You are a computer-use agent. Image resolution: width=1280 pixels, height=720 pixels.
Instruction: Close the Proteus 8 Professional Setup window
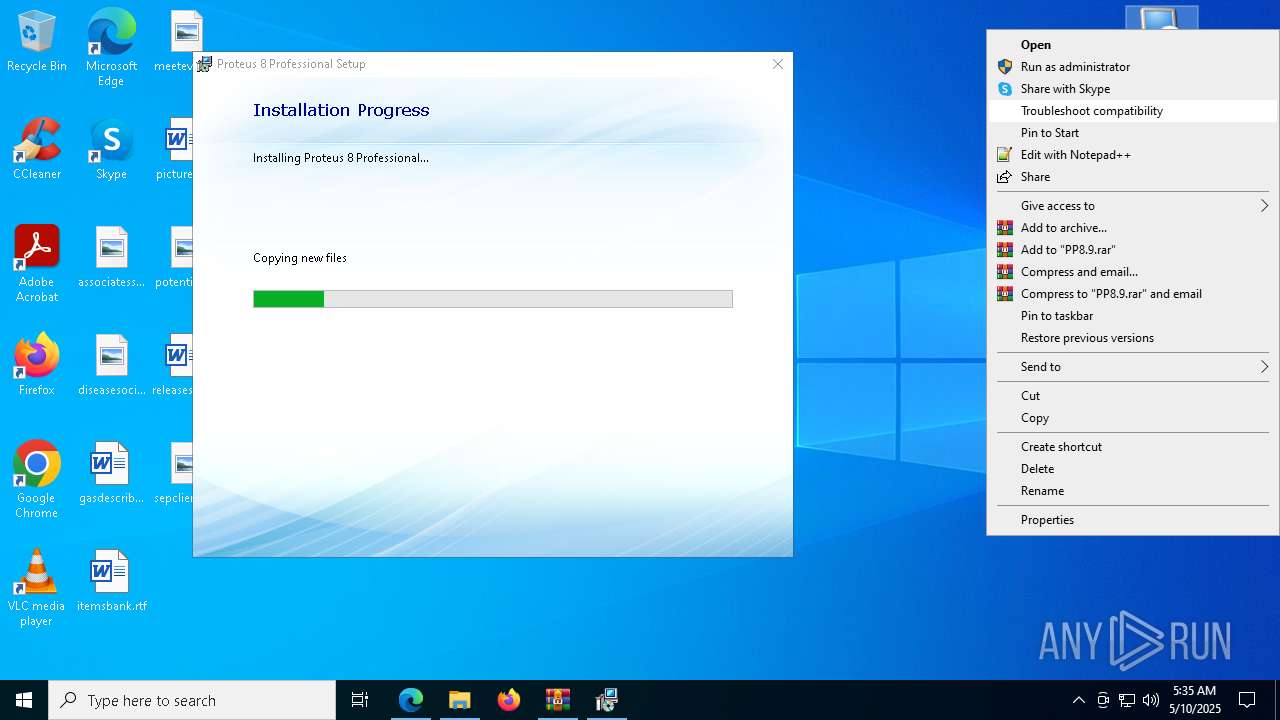(778, 64)
